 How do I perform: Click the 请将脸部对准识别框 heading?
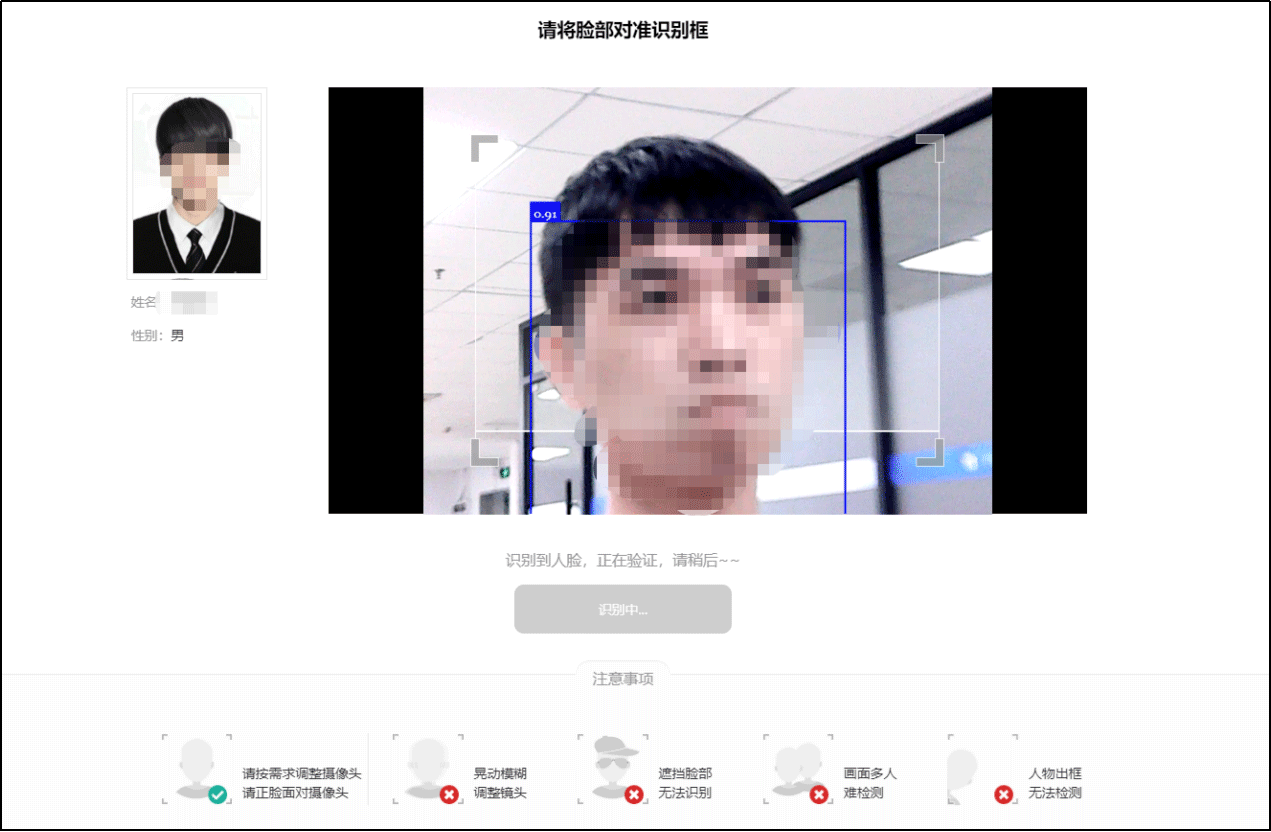(x=622, y=30)
